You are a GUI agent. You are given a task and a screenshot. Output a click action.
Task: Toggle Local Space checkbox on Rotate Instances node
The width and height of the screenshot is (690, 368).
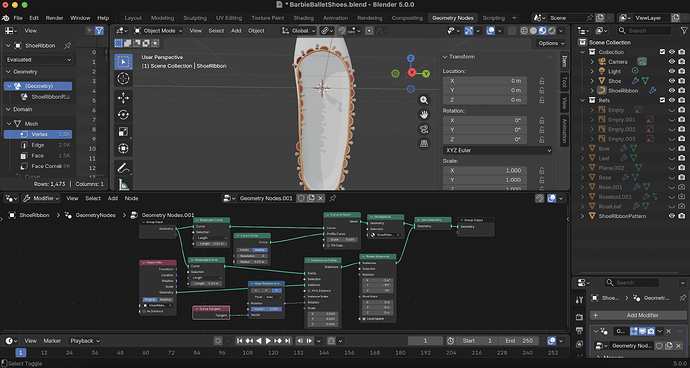click(x=363, y=318)
